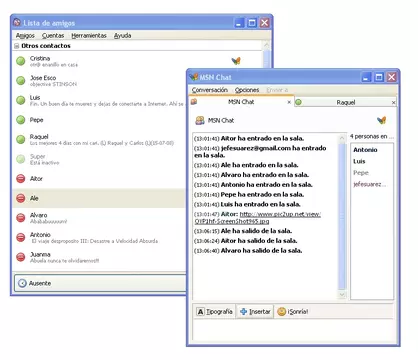Open the pic2up.net link posted by Aitor

(257, 218)
